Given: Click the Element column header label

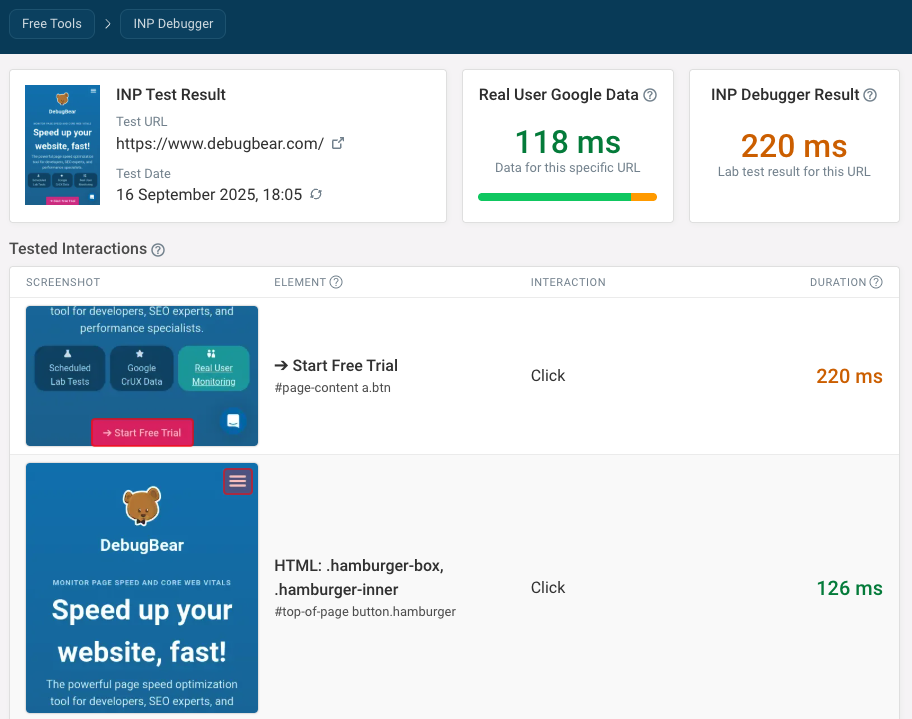Looking at the screenshot, I should pos(300,282).
